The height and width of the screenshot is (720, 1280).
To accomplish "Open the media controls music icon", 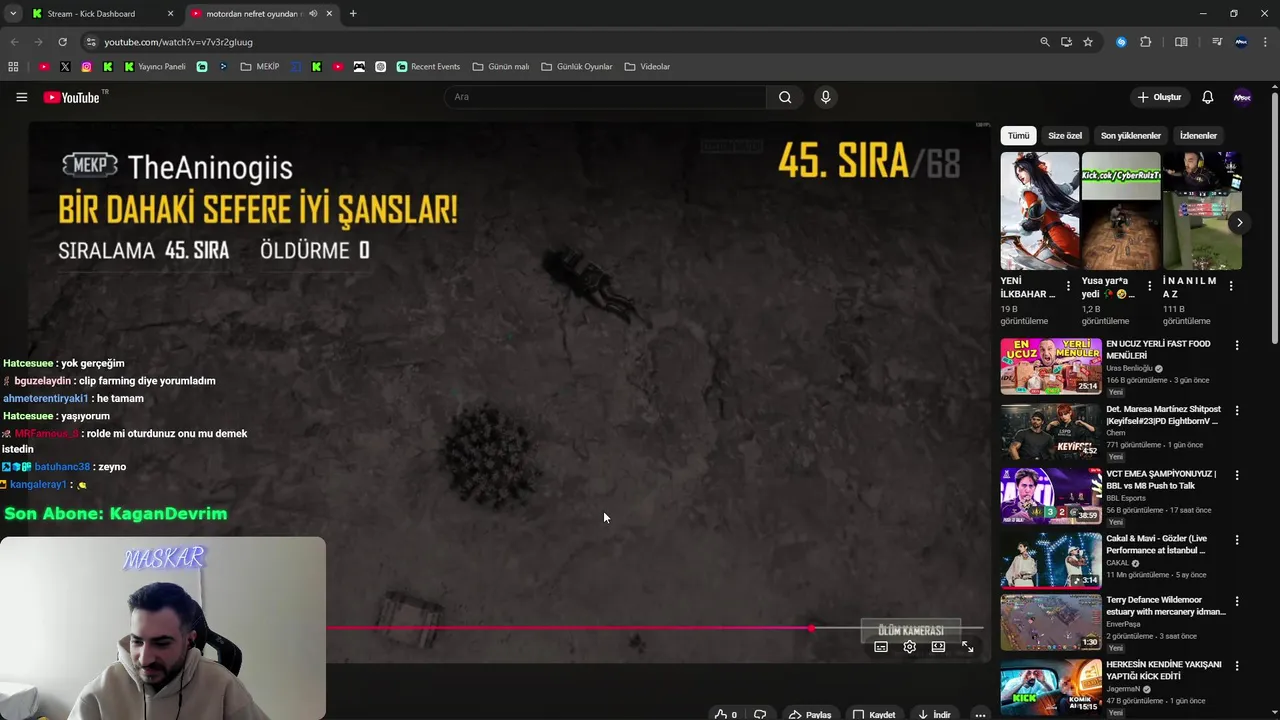I will 1217,42.
